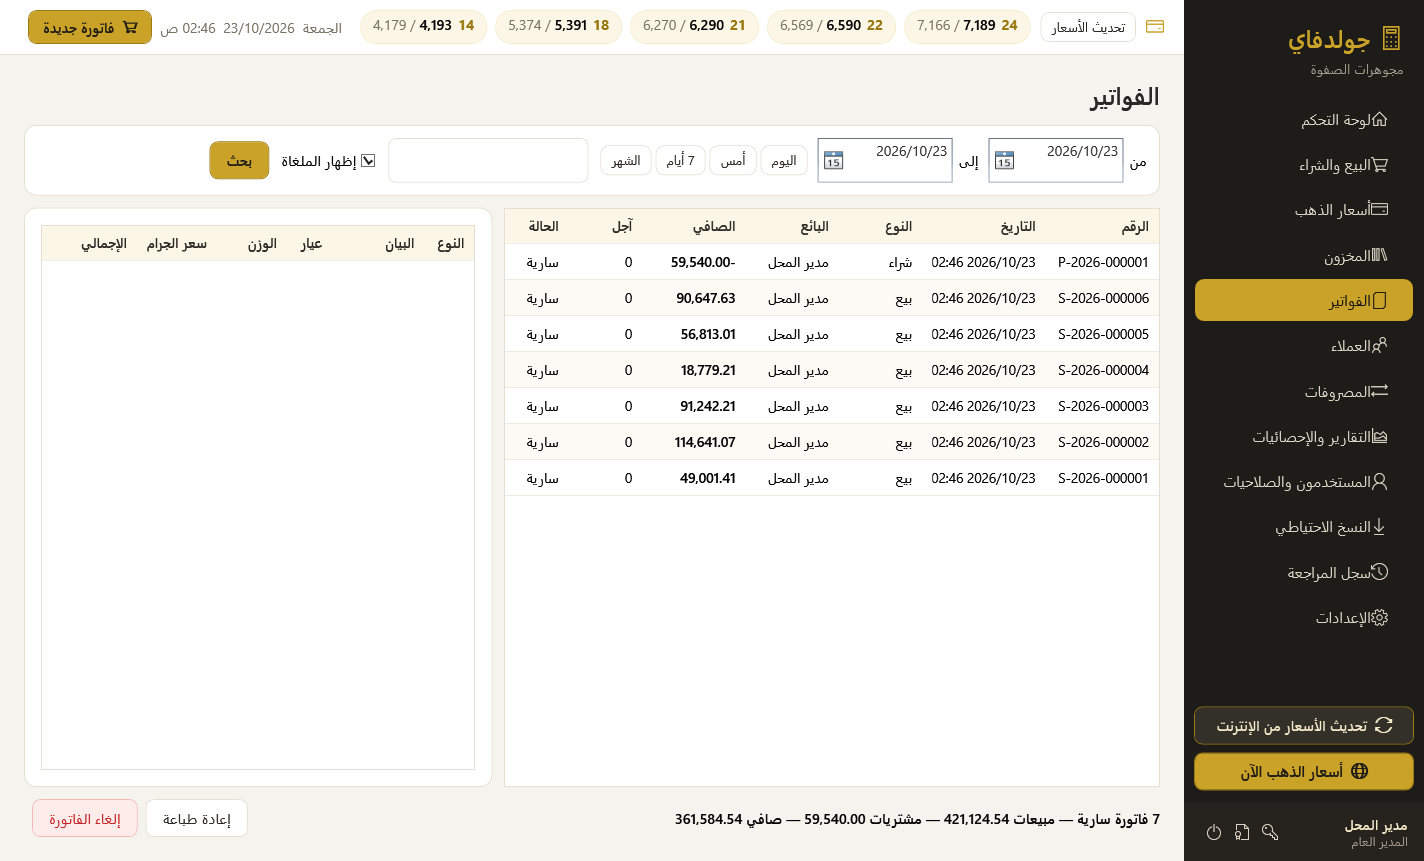Filter invoices by اليوم
The image size is (1424, 861).
click(784, 160)
